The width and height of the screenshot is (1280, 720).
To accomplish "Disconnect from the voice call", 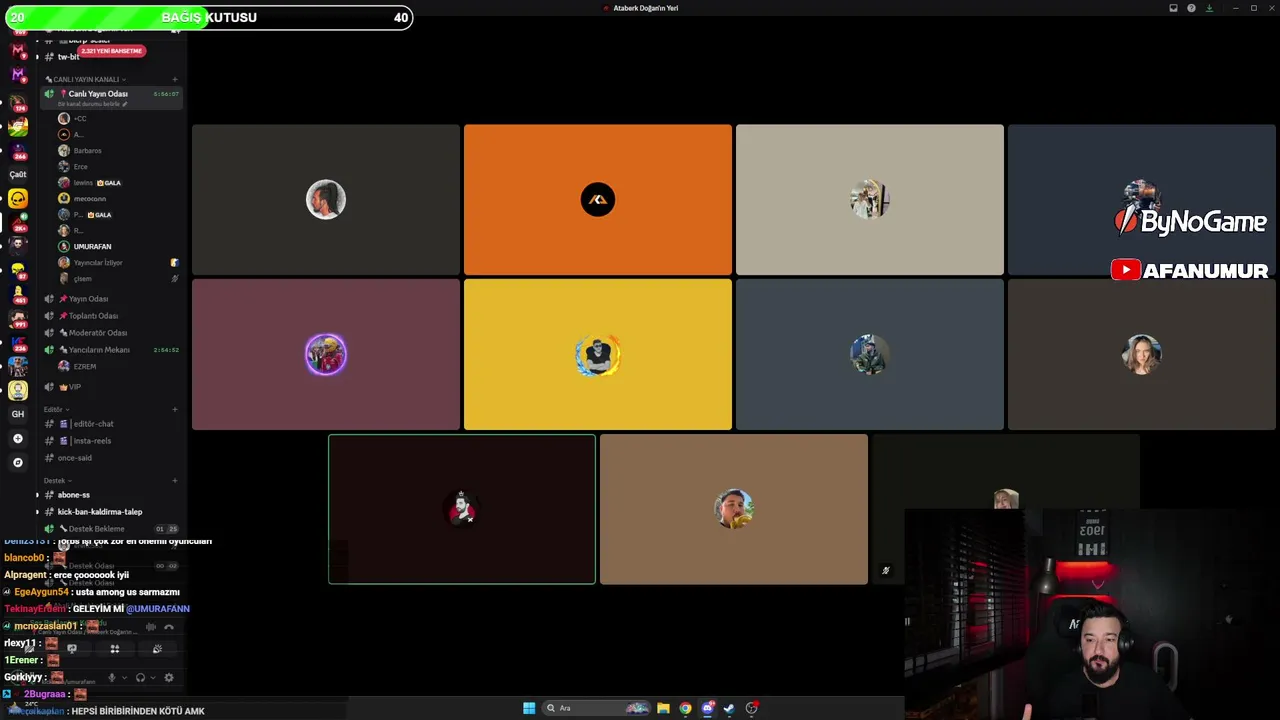I will tap(169, 627).
